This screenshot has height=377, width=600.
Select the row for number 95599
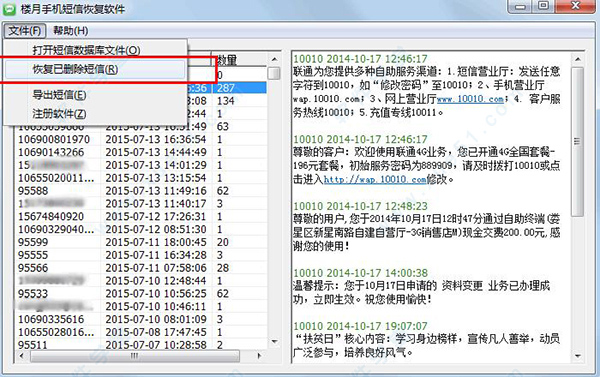click(x=142, y=242)
